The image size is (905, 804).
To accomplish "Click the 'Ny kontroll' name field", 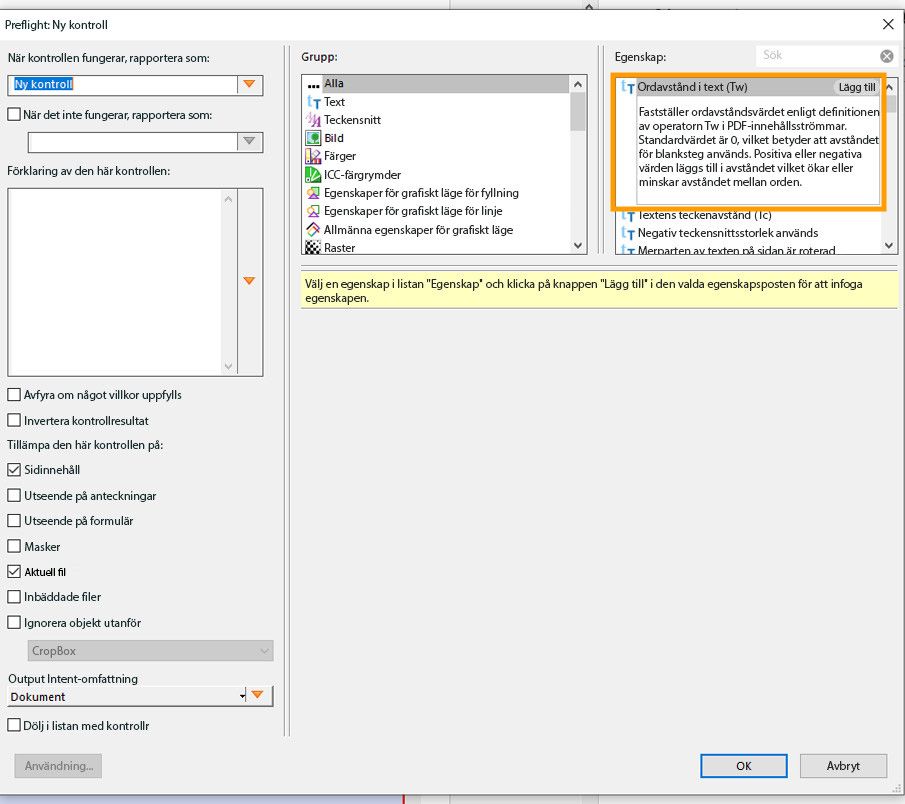I will 123,84.
